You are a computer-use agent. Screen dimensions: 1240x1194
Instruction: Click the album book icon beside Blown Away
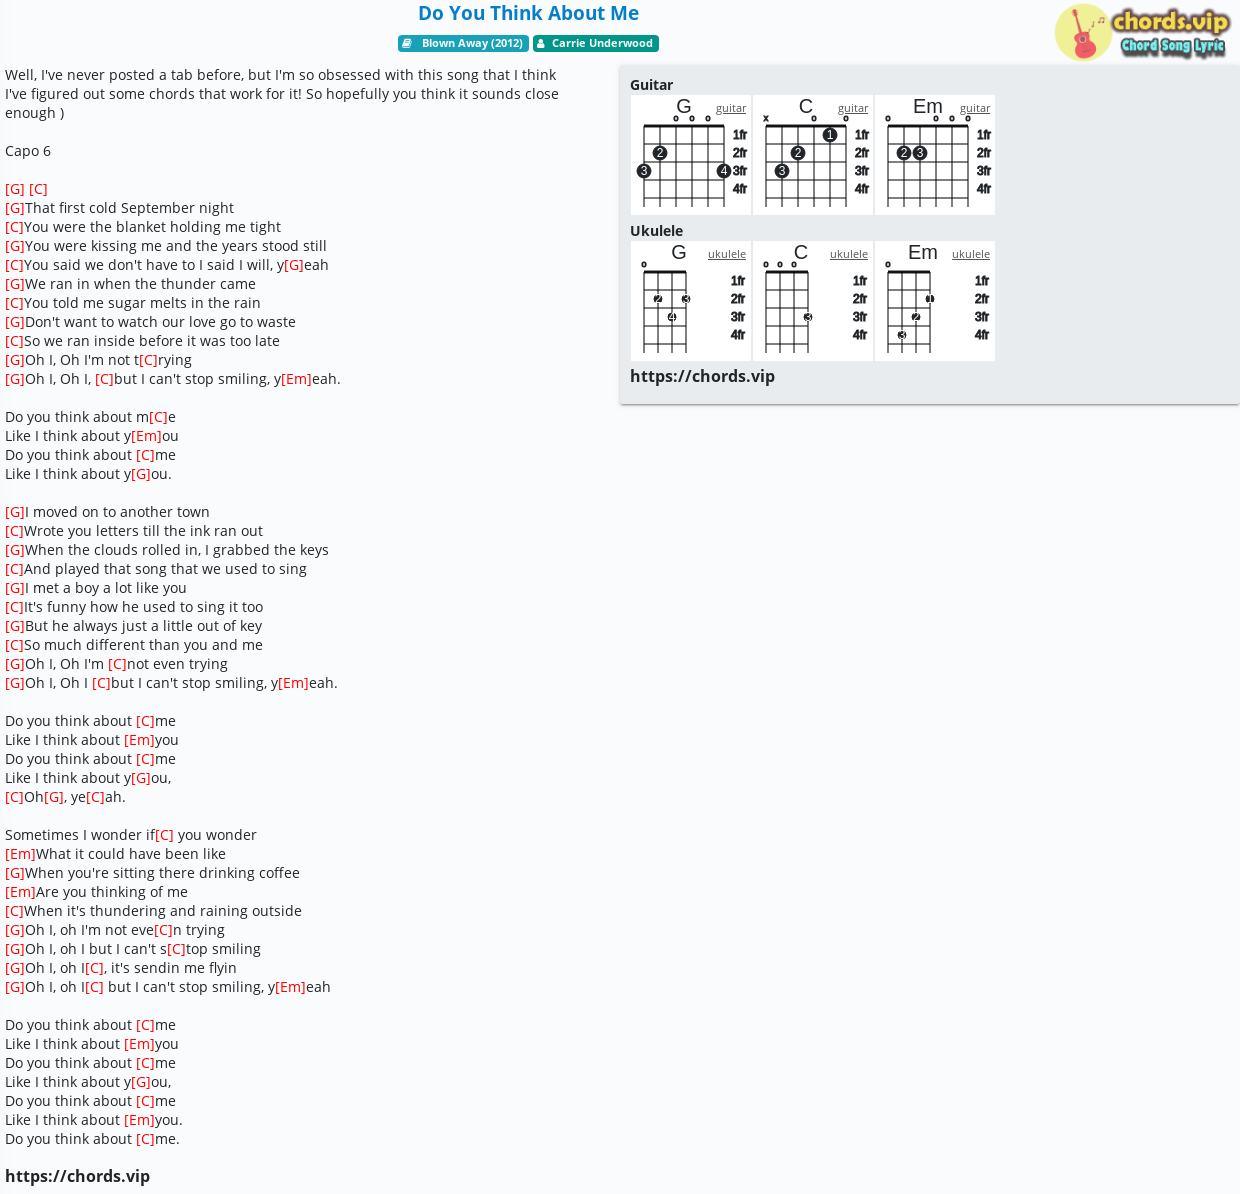(407, 43)
